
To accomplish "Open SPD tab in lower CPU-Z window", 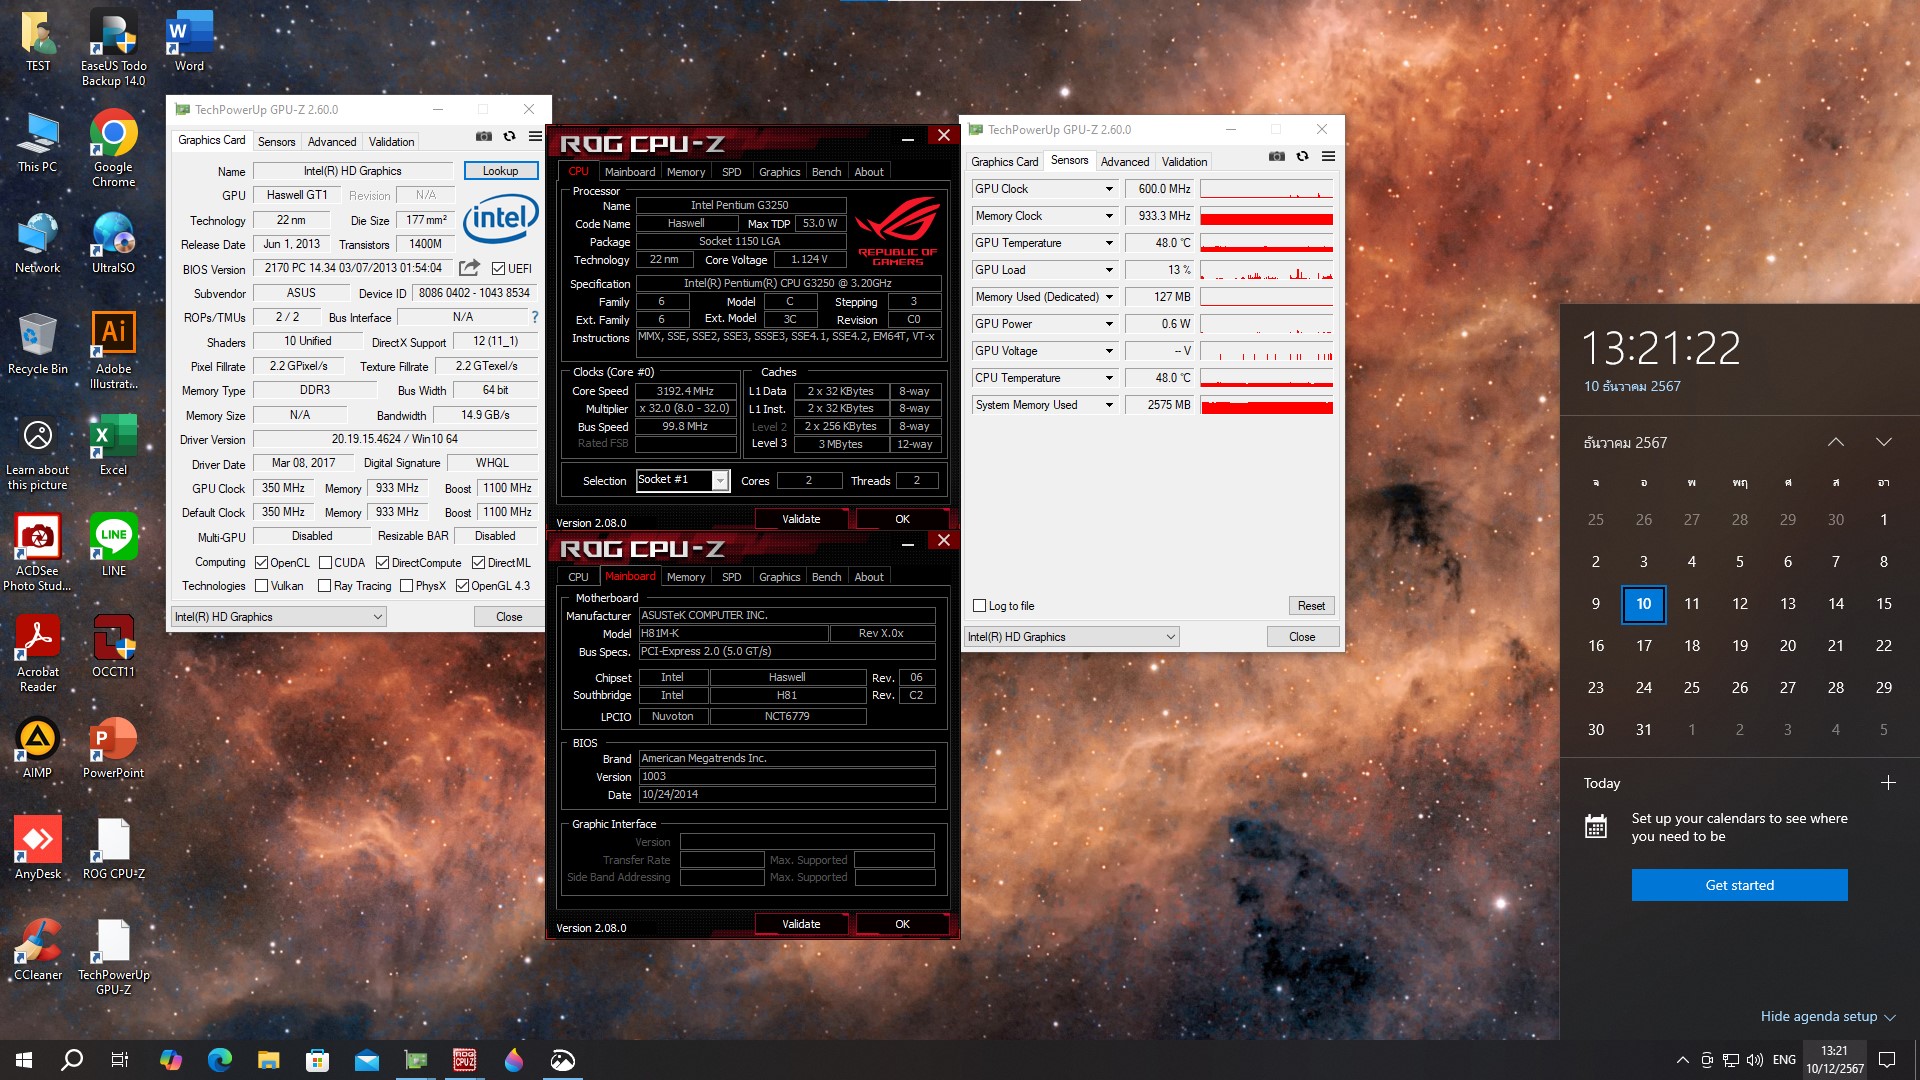I will click(732, 577).
